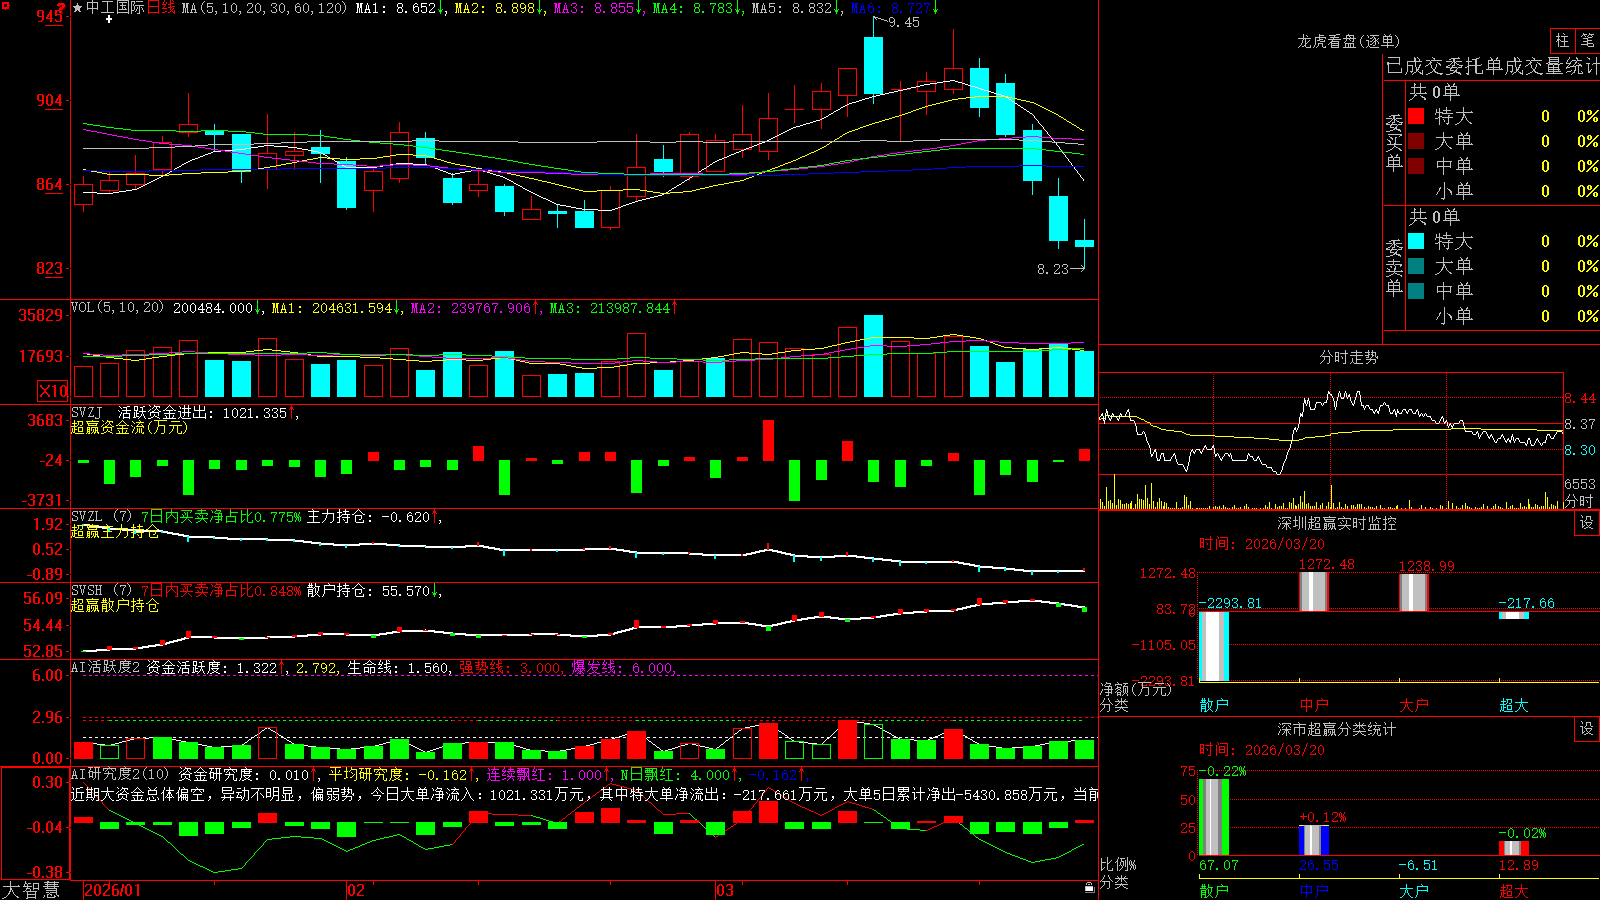Click the 945 price axis label

tap(50, 16)
